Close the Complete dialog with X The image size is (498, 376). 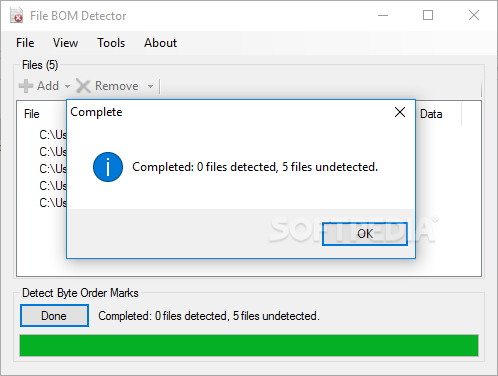pyautogui.click(x=400, y=112)
